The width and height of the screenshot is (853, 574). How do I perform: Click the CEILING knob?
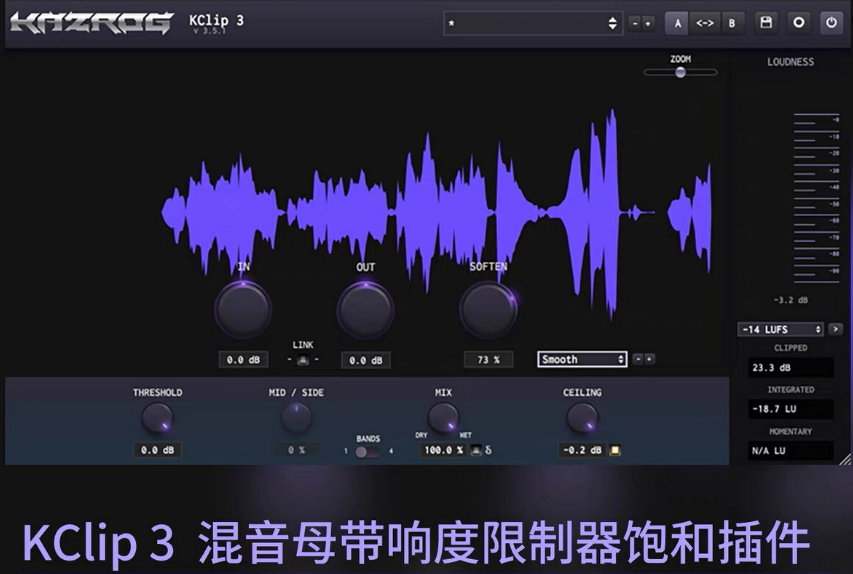pyautogui.click(x=582, y=418)
